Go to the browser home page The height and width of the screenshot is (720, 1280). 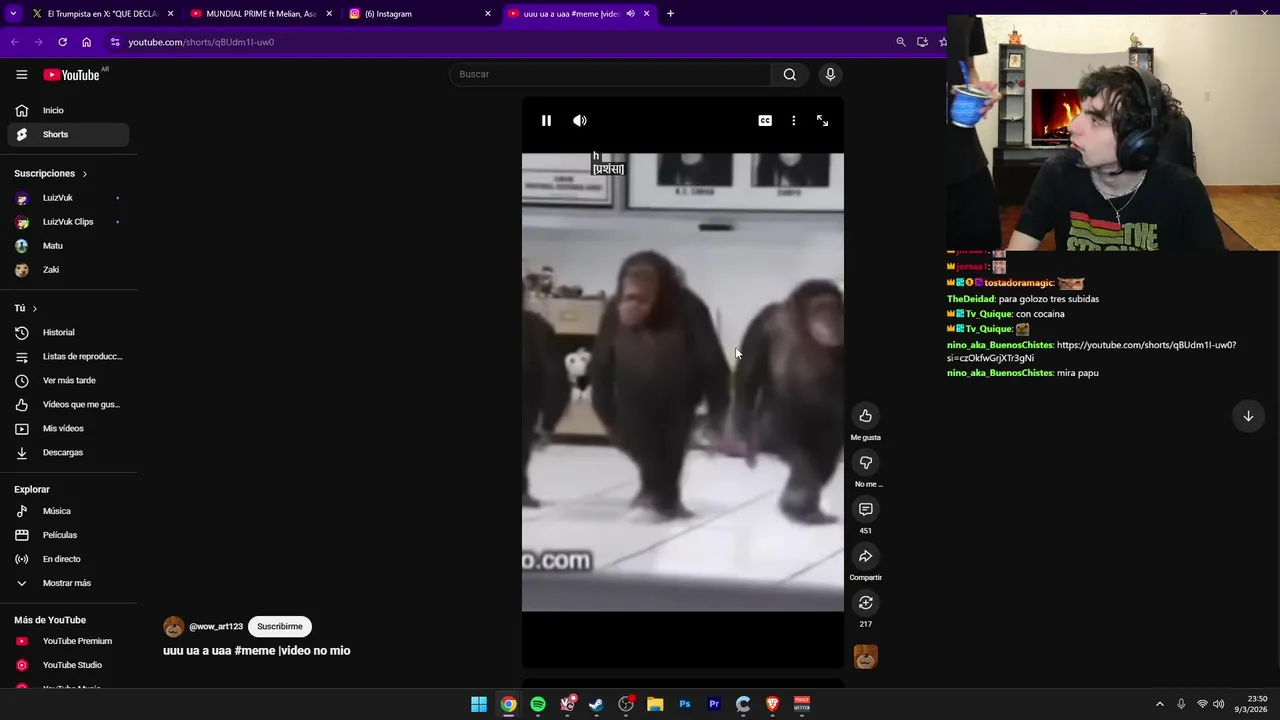tap(86, 42)
